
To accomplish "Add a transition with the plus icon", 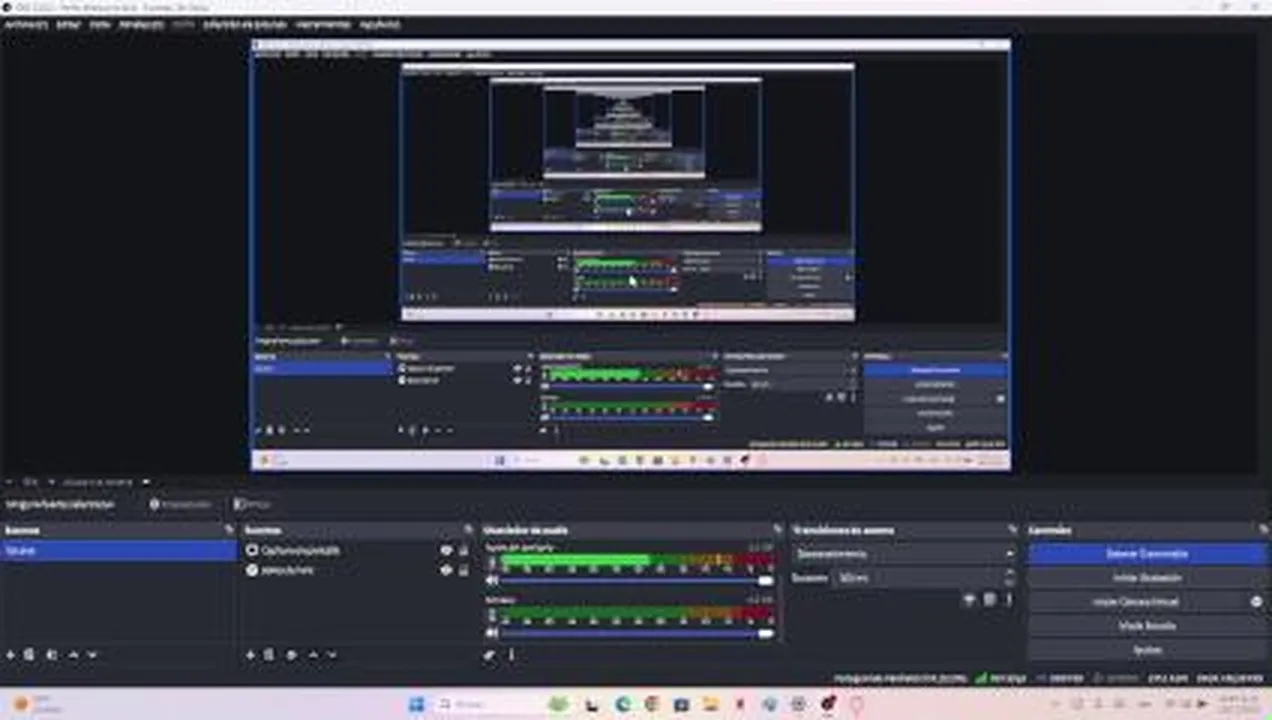I will 969,600.
